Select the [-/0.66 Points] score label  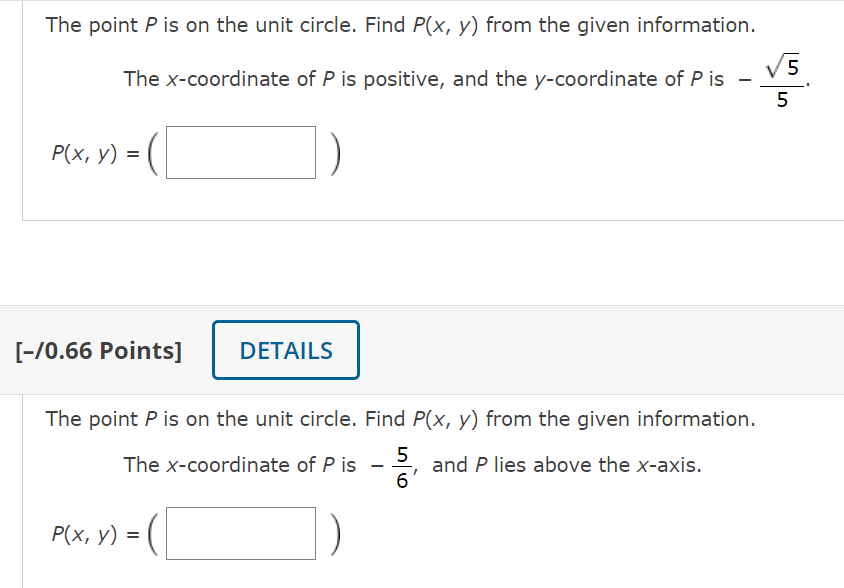99,350
